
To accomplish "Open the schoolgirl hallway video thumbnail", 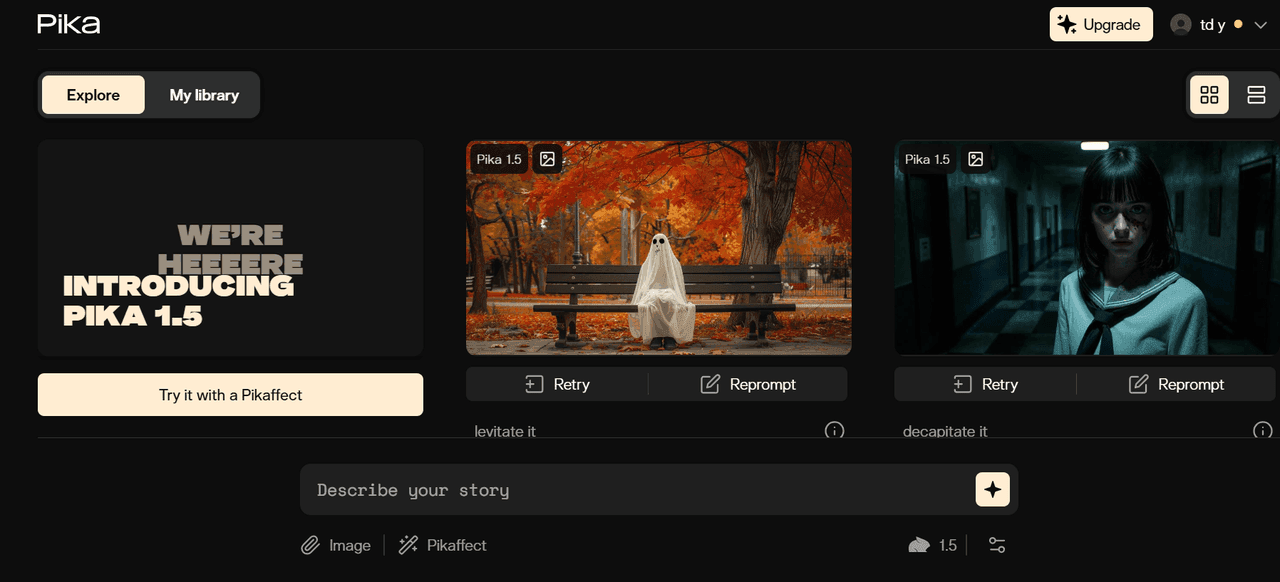I will tap(1087, 248).
